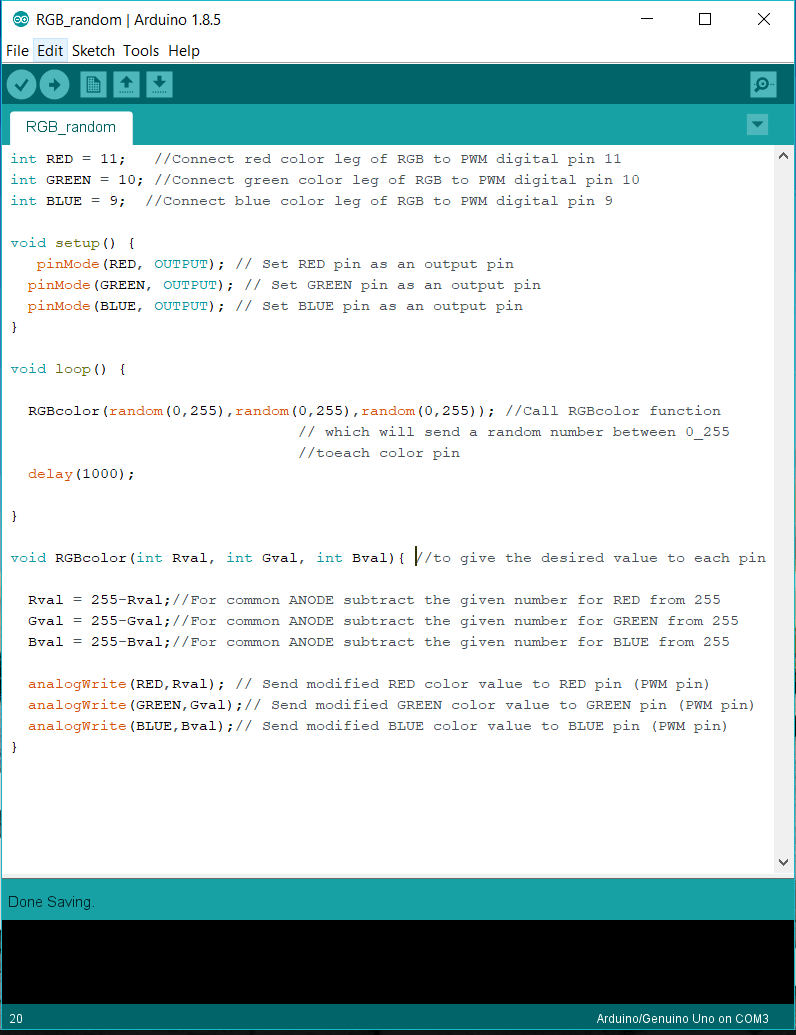Open a sketch with the up-arrow icon

click(126, 84)
